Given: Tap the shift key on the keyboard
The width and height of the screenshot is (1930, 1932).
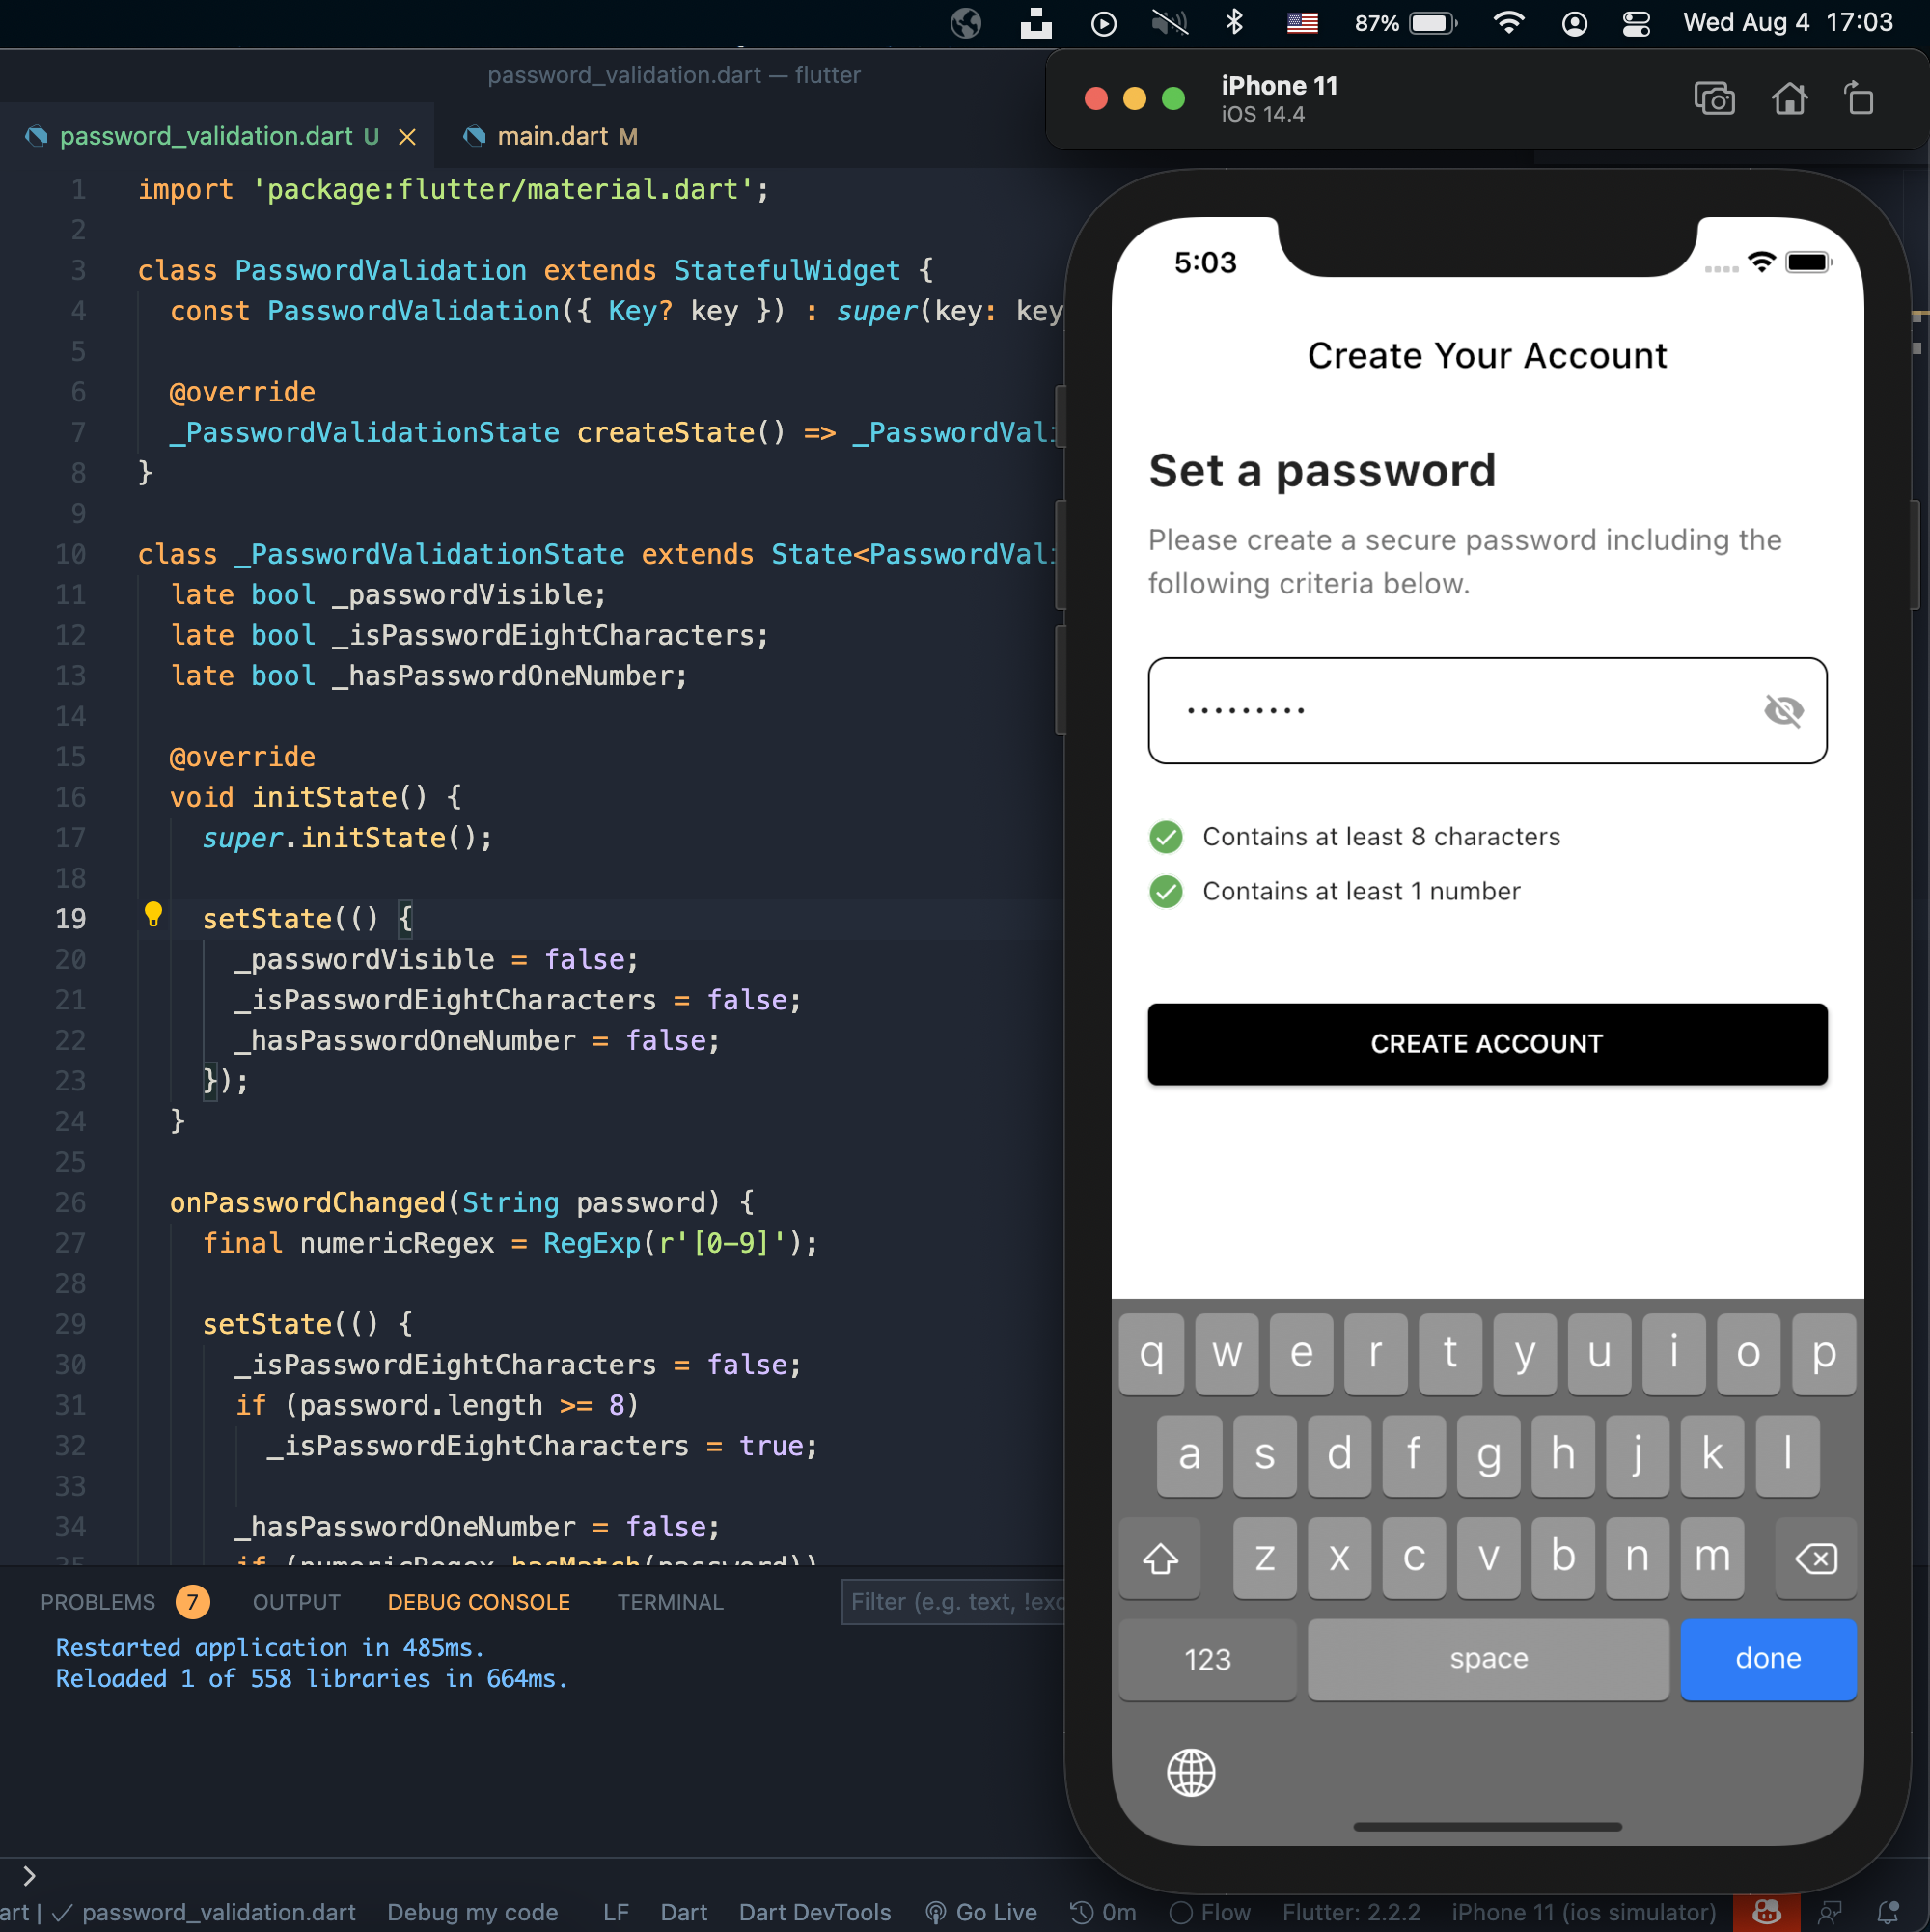Looking at the screenshot, I should (x=1160, y=1557).
